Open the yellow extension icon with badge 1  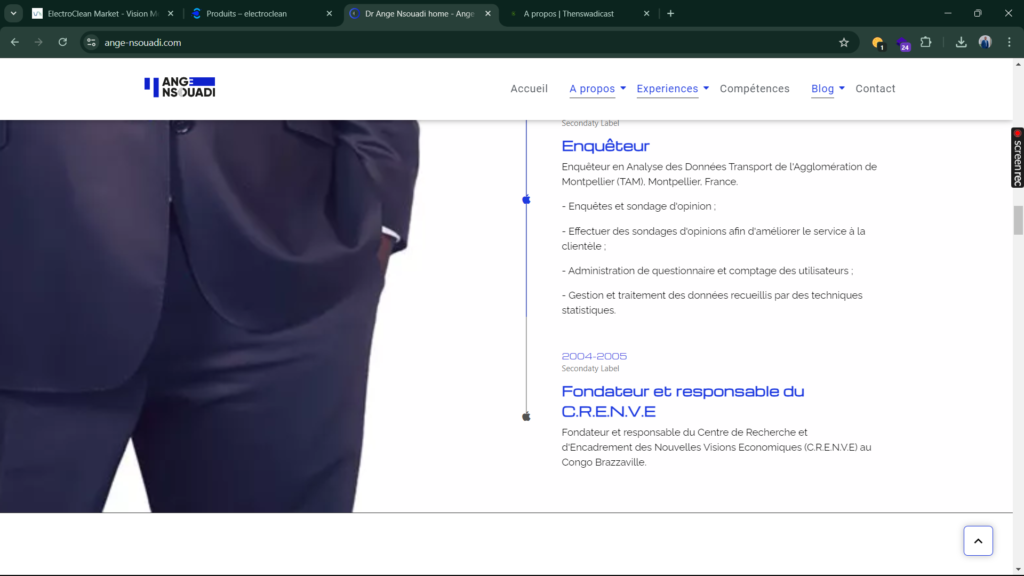click(x=878, y=43)
